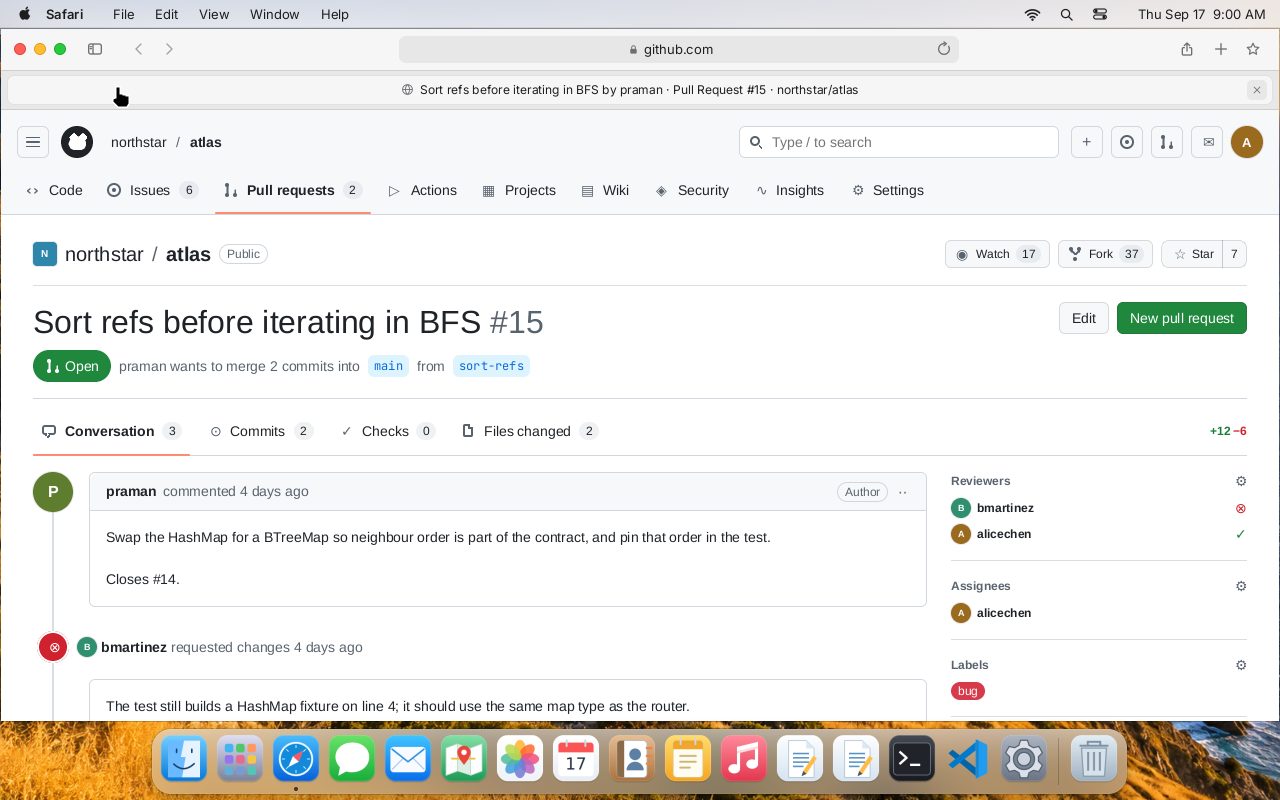Open the Actions repository tab
This screenshot has width=1280, height=800.
point(422,190)
